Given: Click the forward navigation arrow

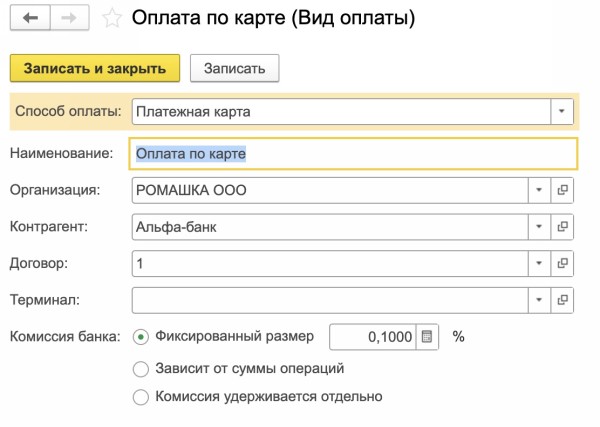Looking at the screenshot, I should [x=68, y=18].
